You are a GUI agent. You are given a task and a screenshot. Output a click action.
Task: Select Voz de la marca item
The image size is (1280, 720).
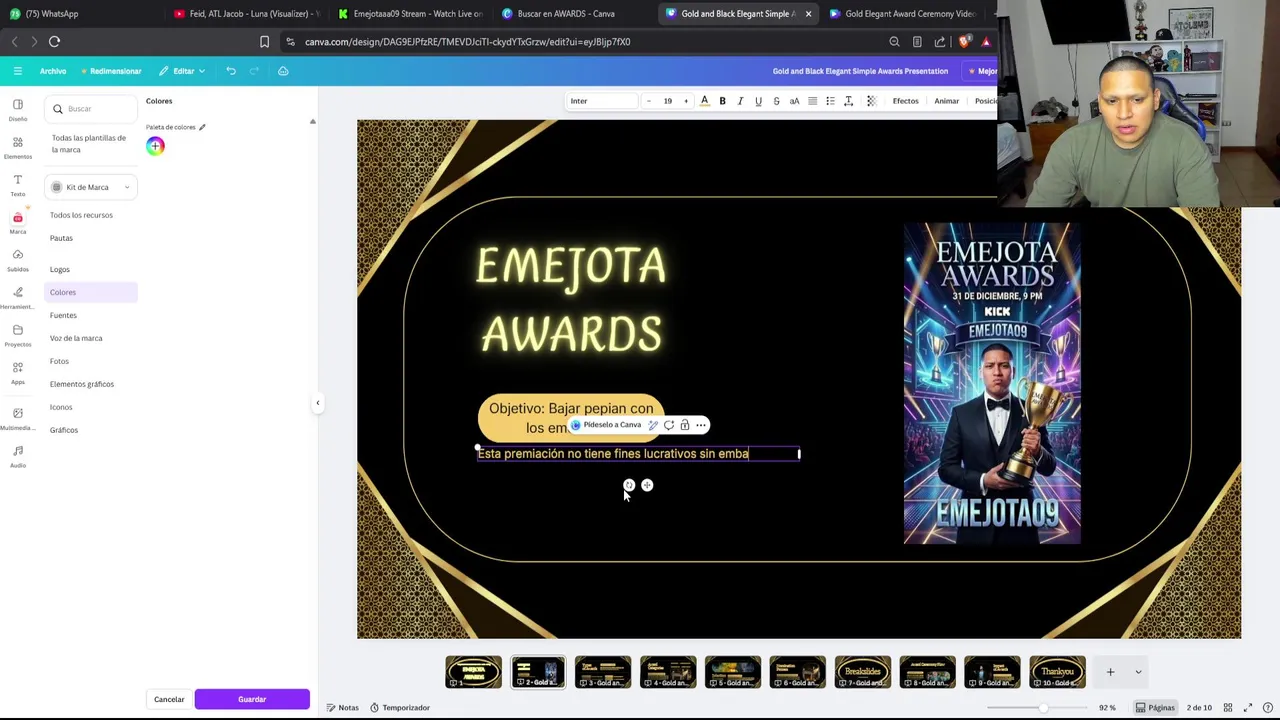(76, 338)
